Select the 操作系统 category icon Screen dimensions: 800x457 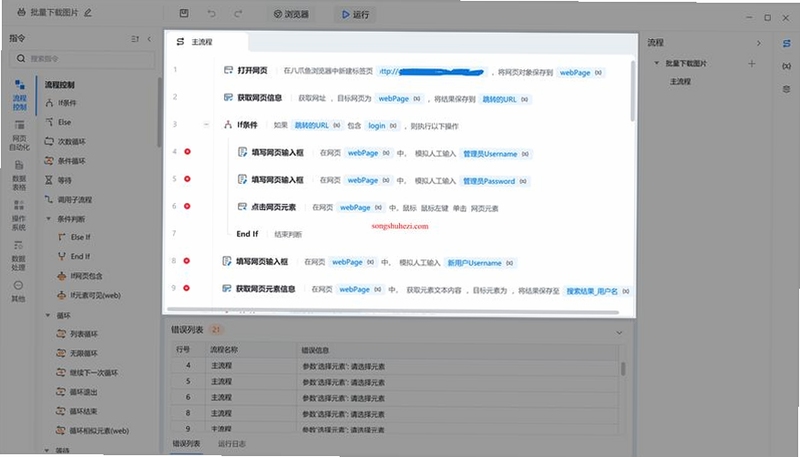pos(19,215)
